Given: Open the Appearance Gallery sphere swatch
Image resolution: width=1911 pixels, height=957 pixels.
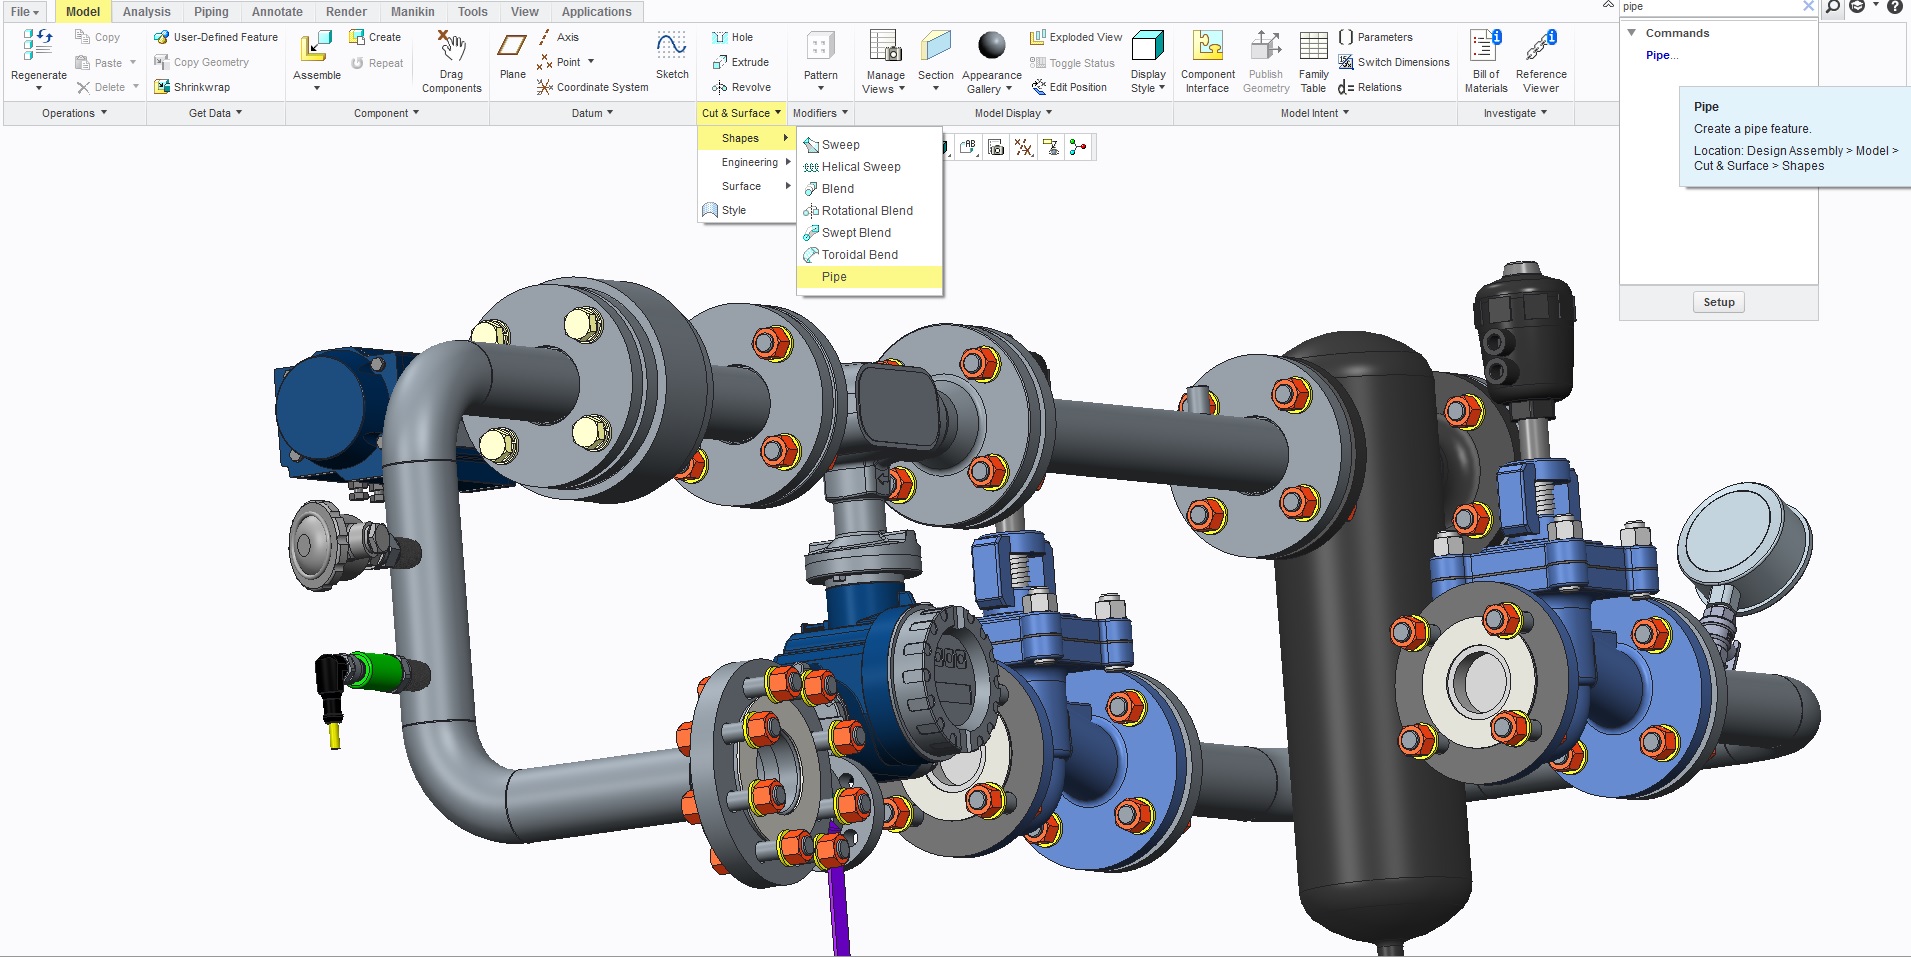Looking at the screenshot, I should pyautogui.click(x=991, y=46).
